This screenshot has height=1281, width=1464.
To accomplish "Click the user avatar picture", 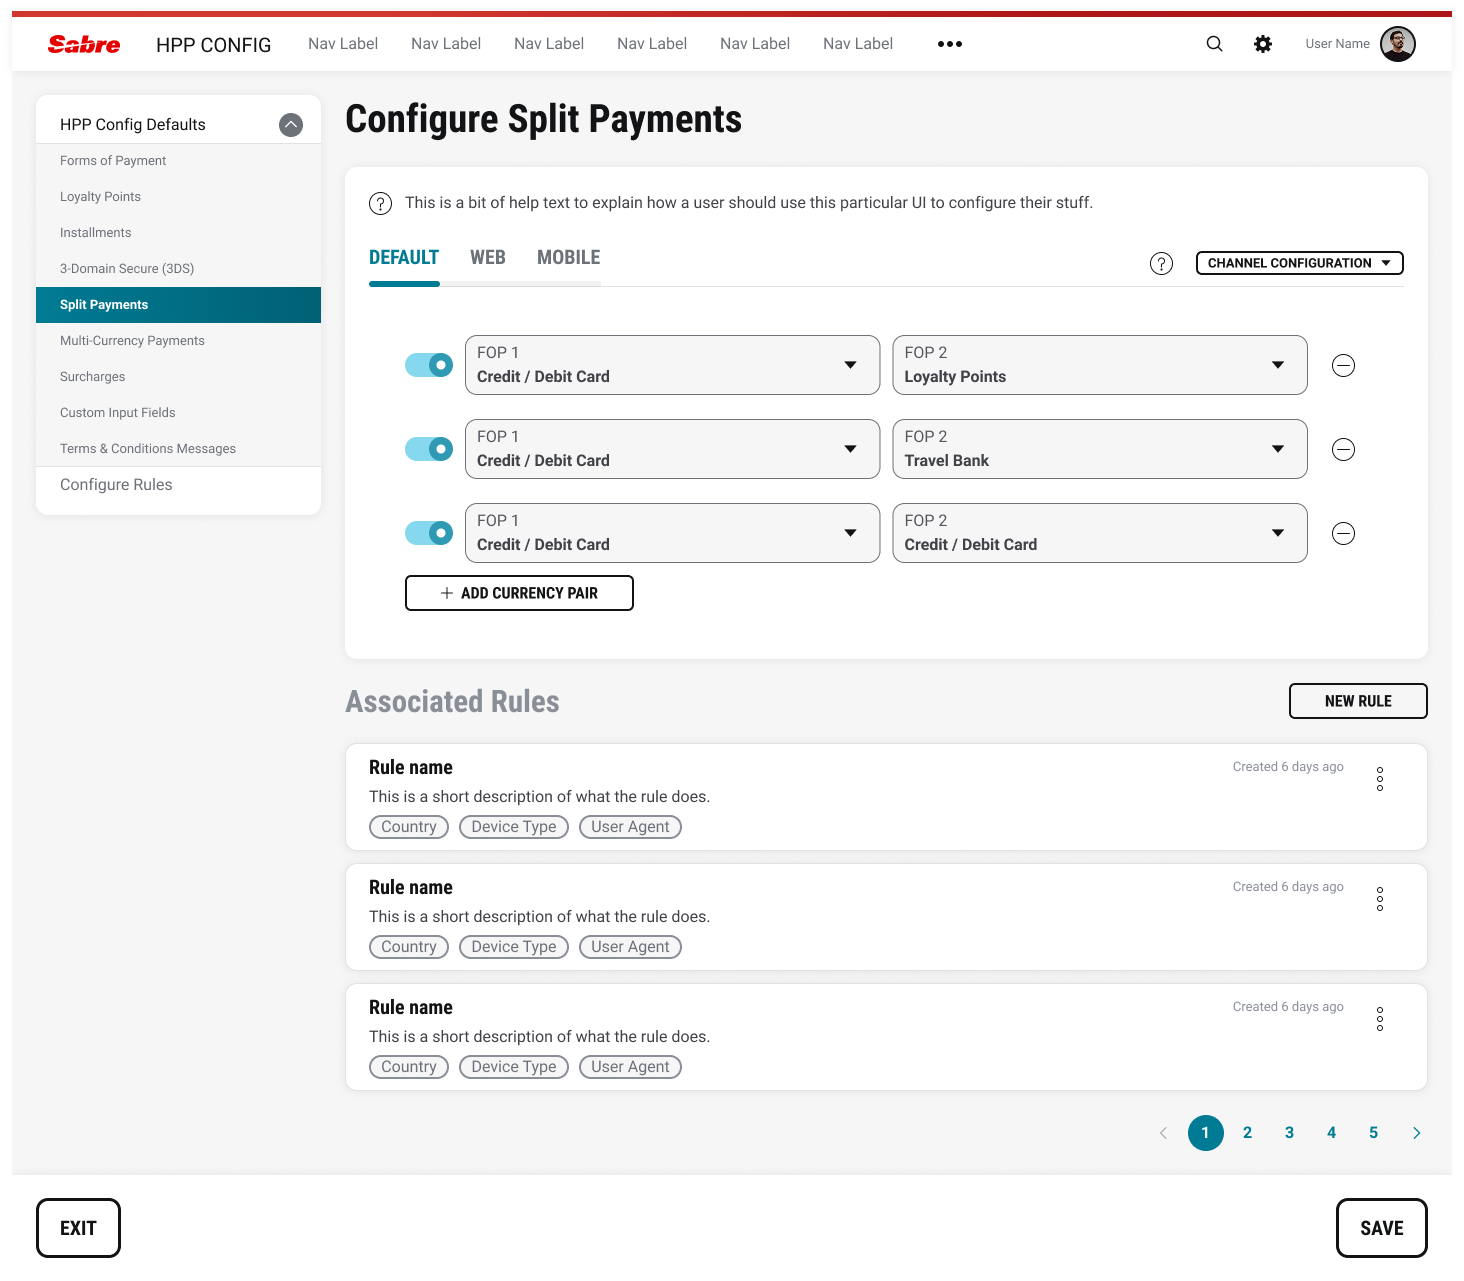I will (x=1397, y=44).
